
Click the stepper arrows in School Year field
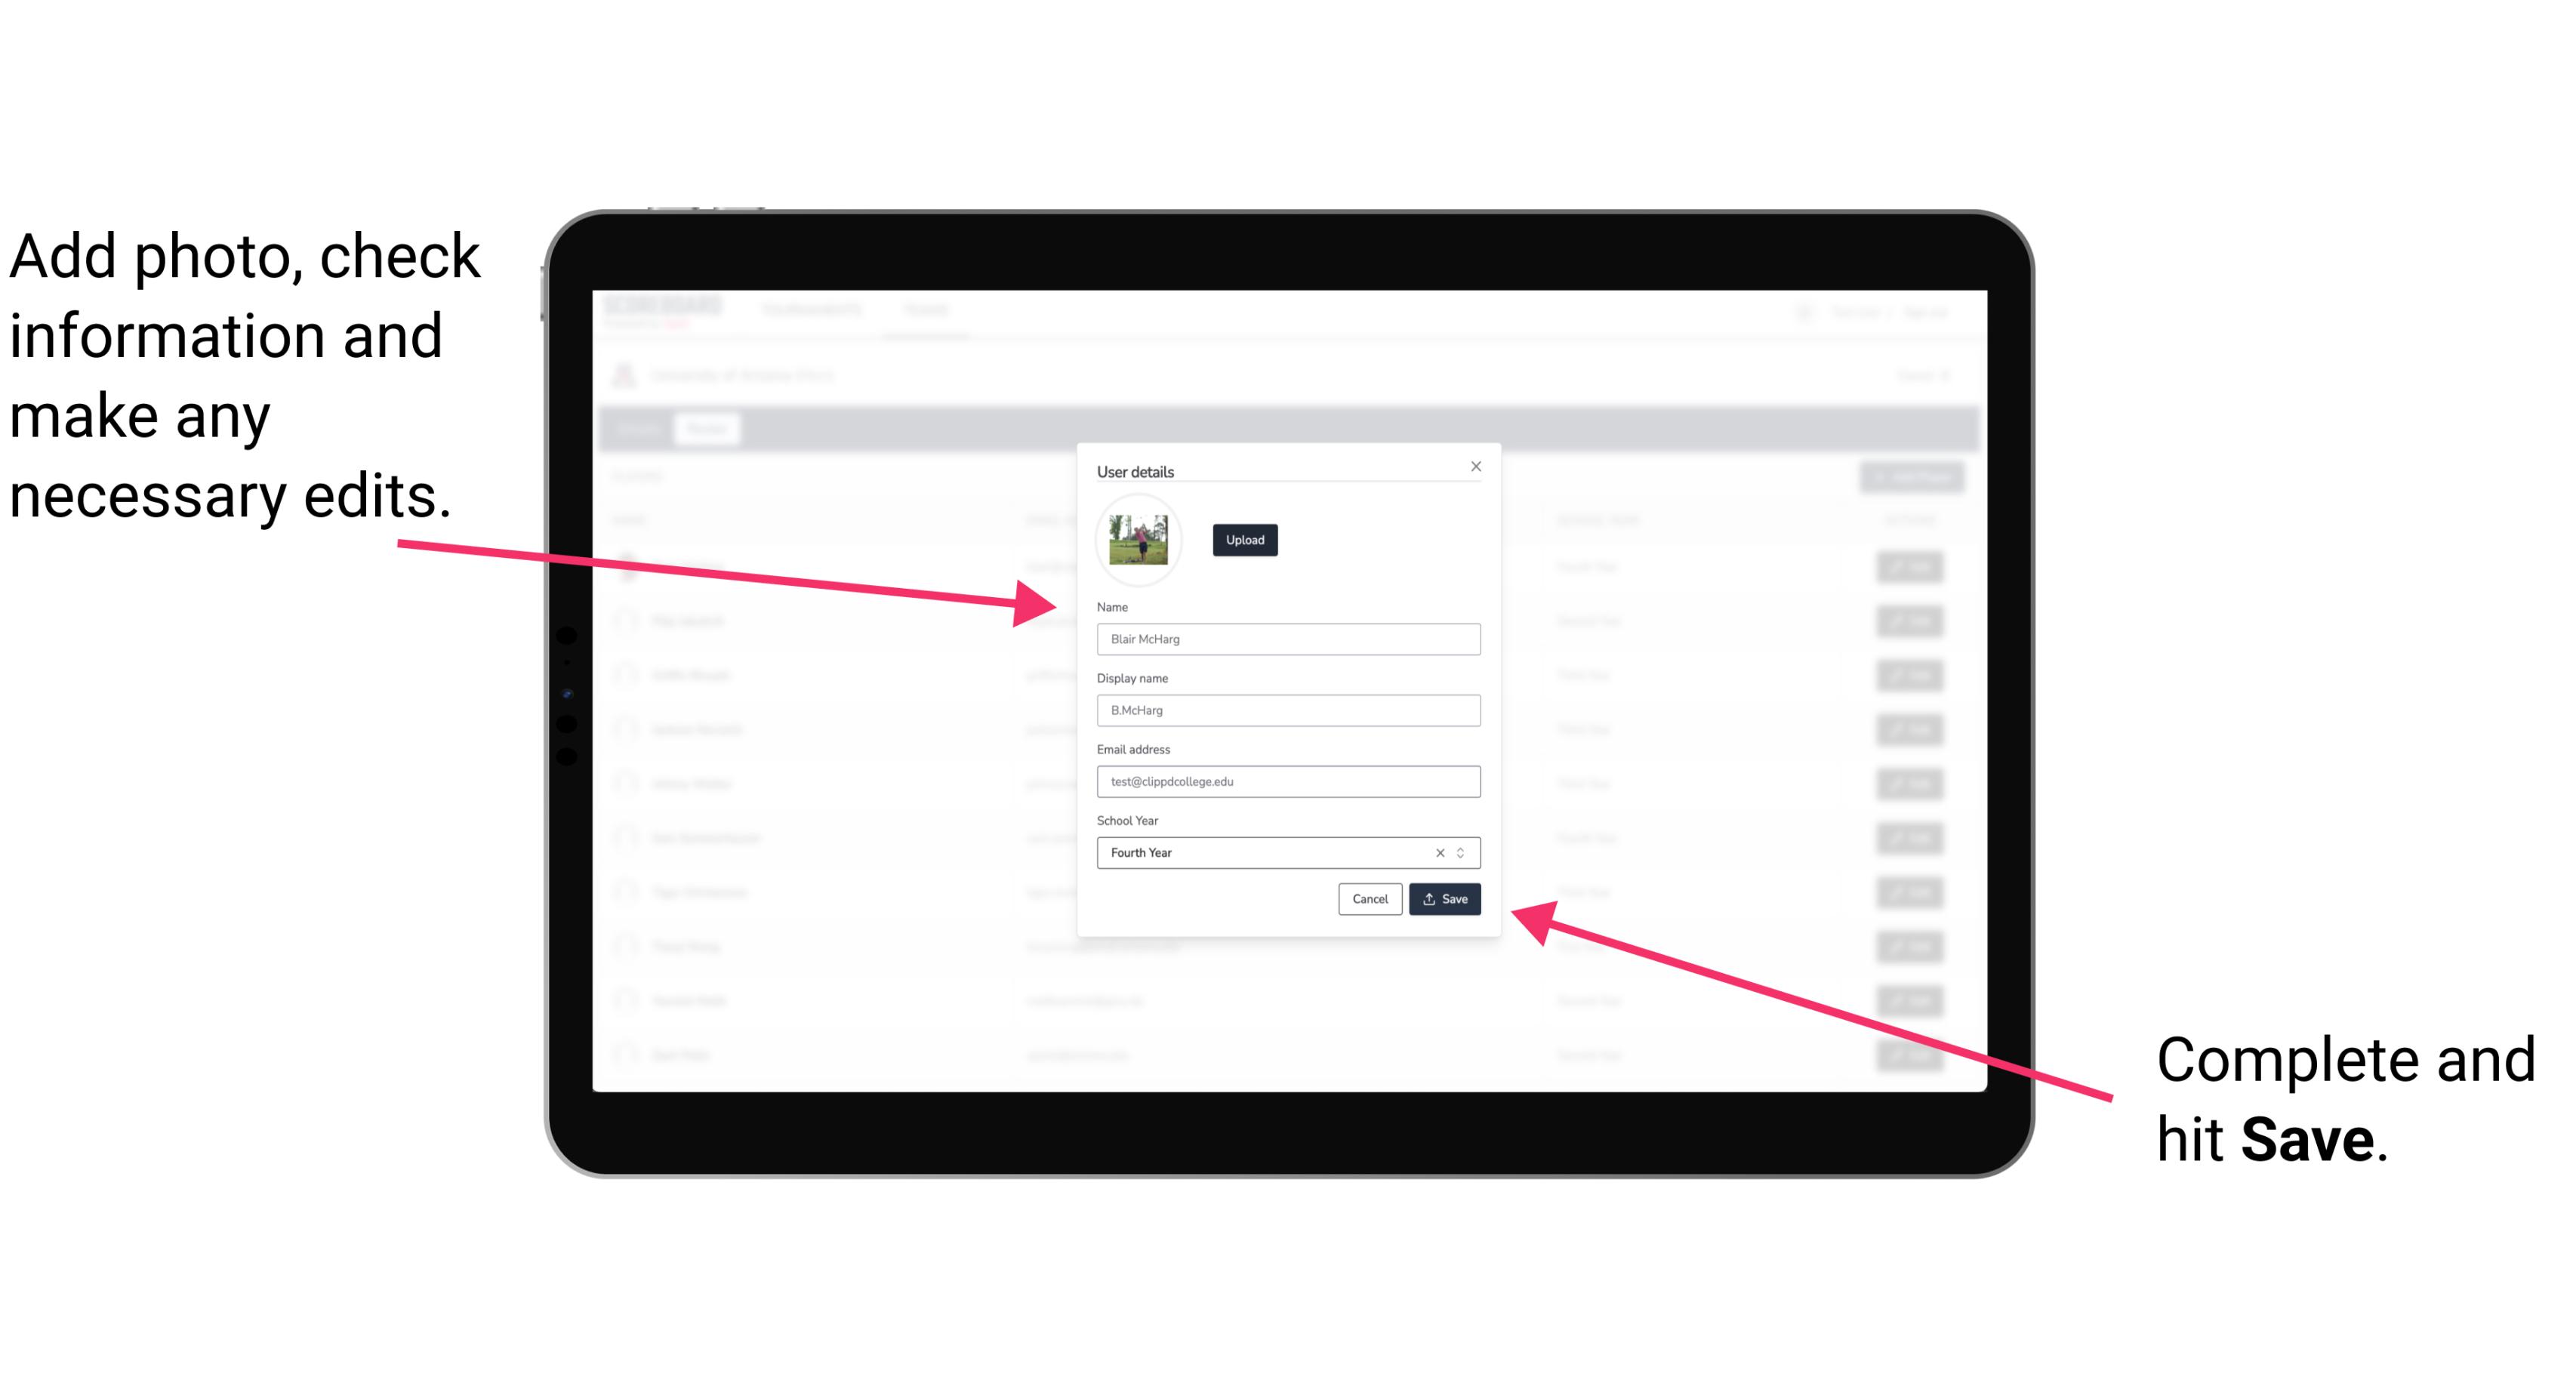1463,852
